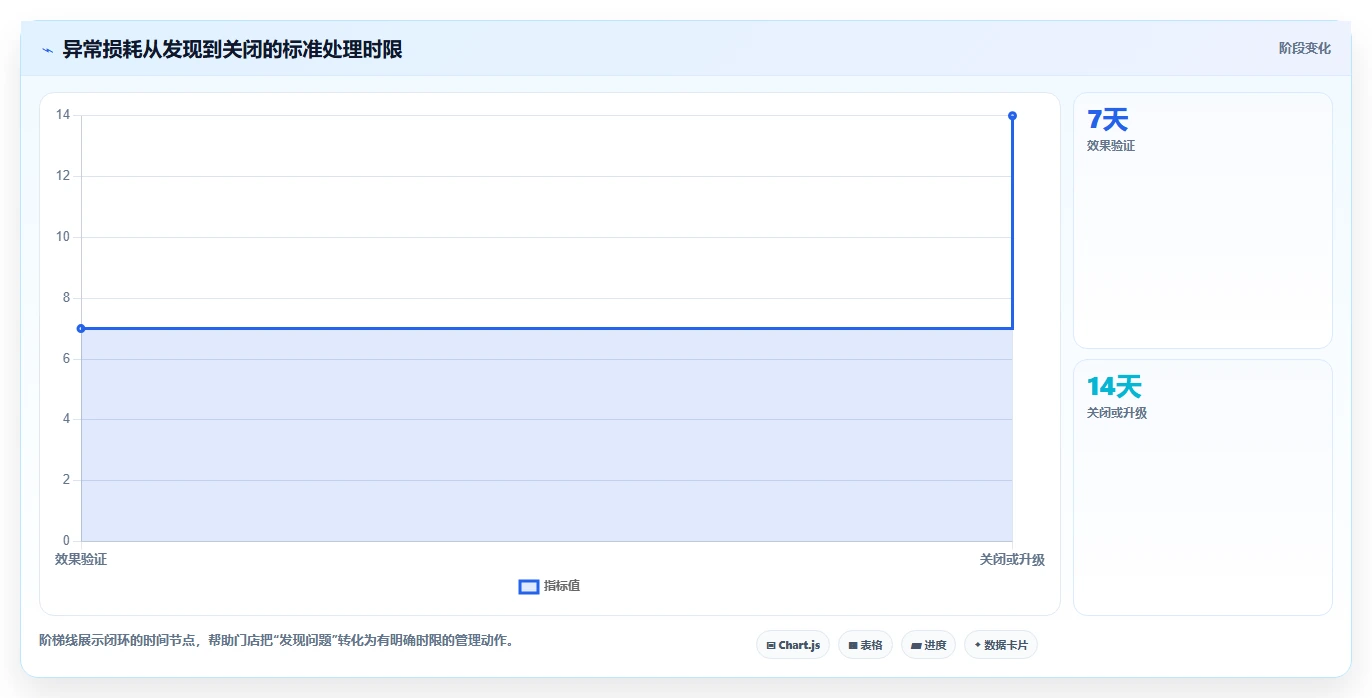This screenshot has height=698, width=1372.
Task: Click the y-axis tick label 8
Action: click(x=66, y=298)
